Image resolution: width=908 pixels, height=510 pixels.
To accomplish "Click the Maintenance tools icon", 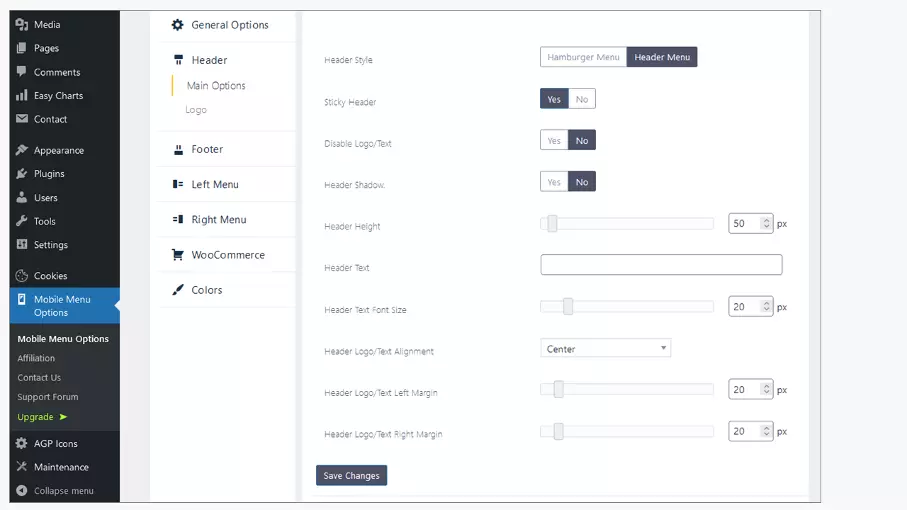I will click(x=22, y=467).
